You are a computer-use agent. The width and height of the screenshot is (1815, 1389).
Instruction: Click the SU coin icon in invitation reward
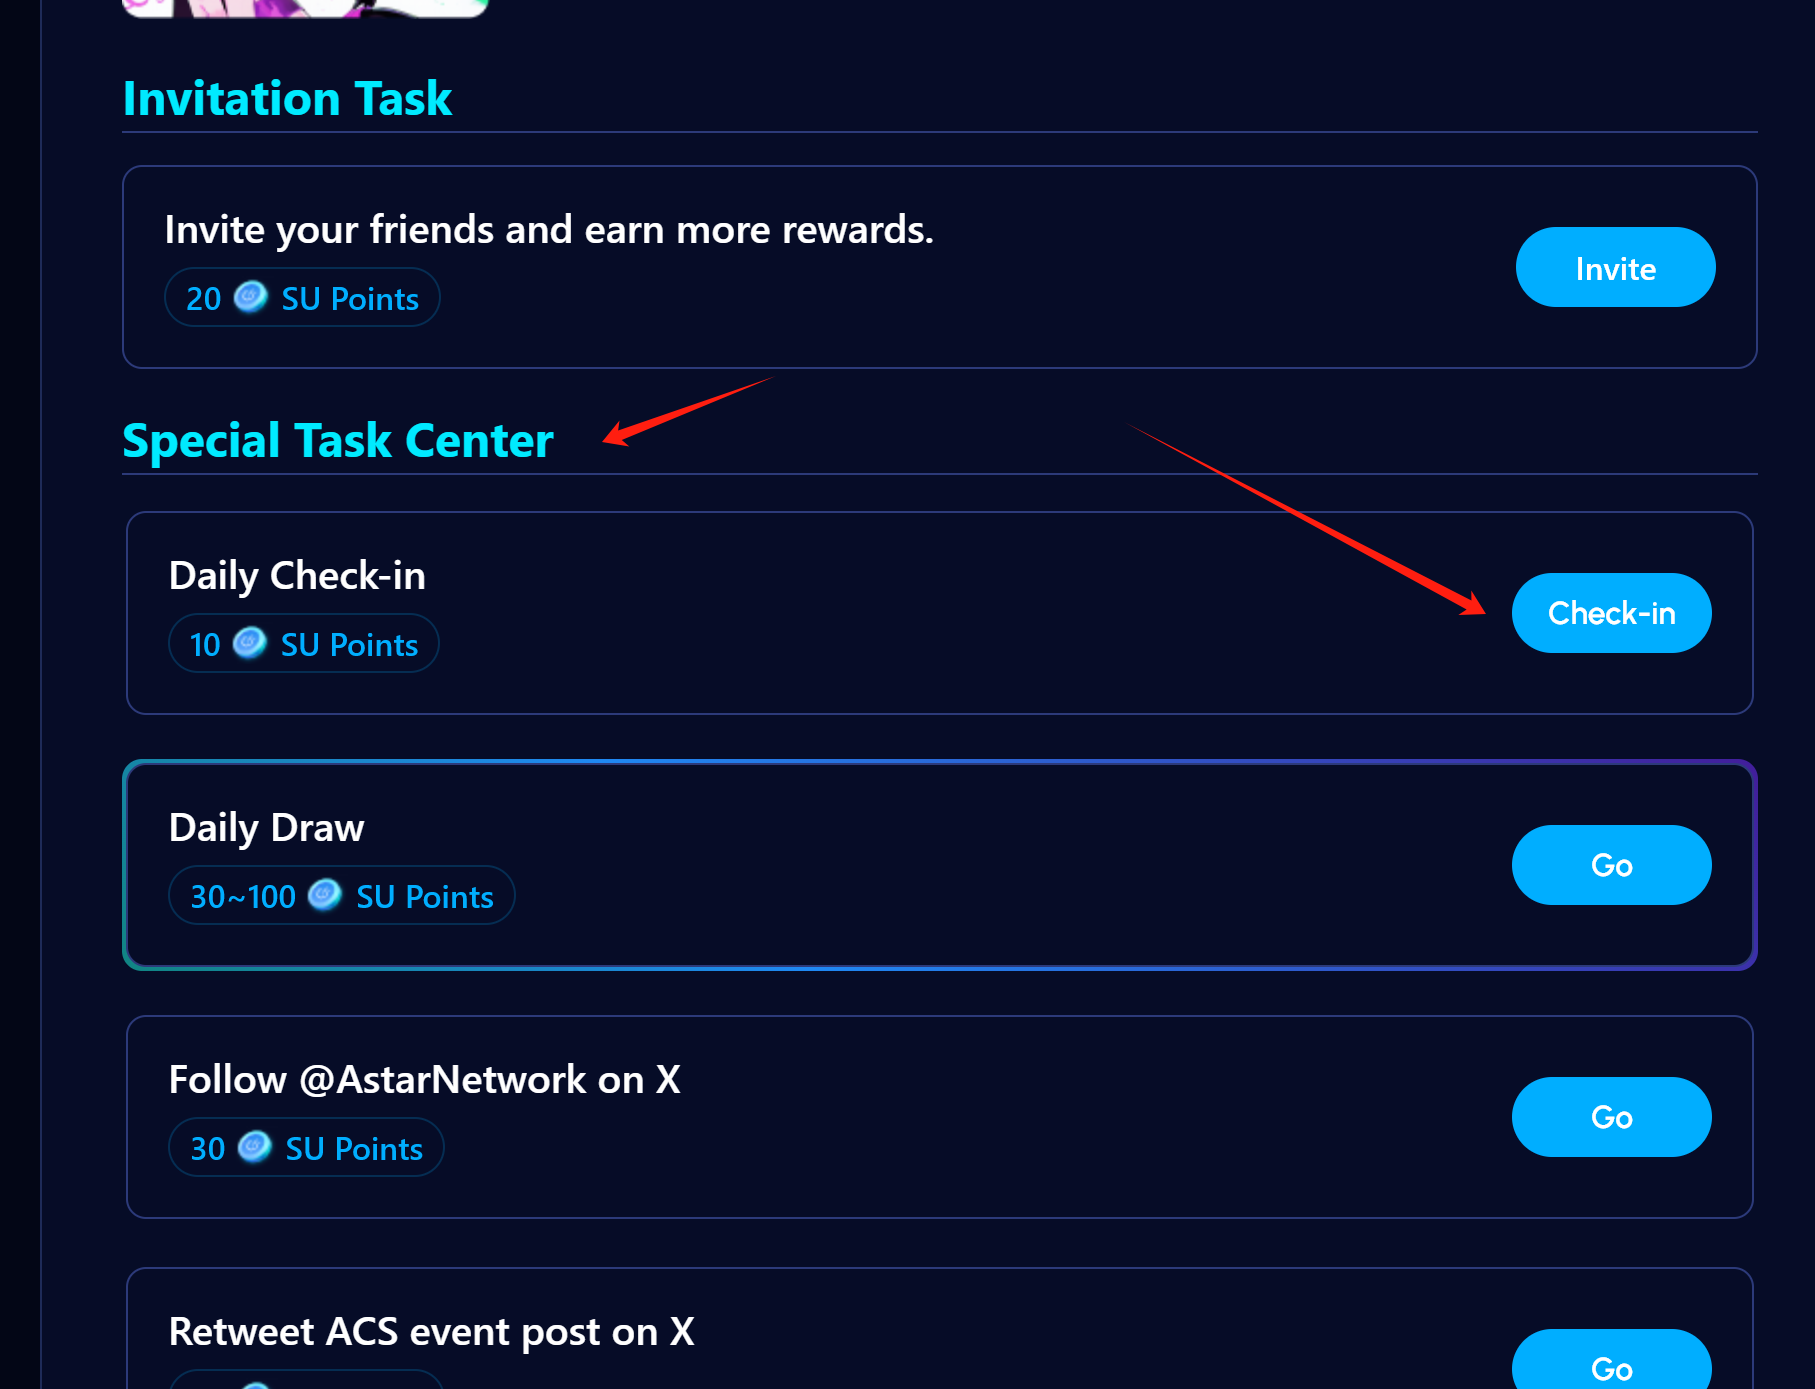click(x=251, y=297)
